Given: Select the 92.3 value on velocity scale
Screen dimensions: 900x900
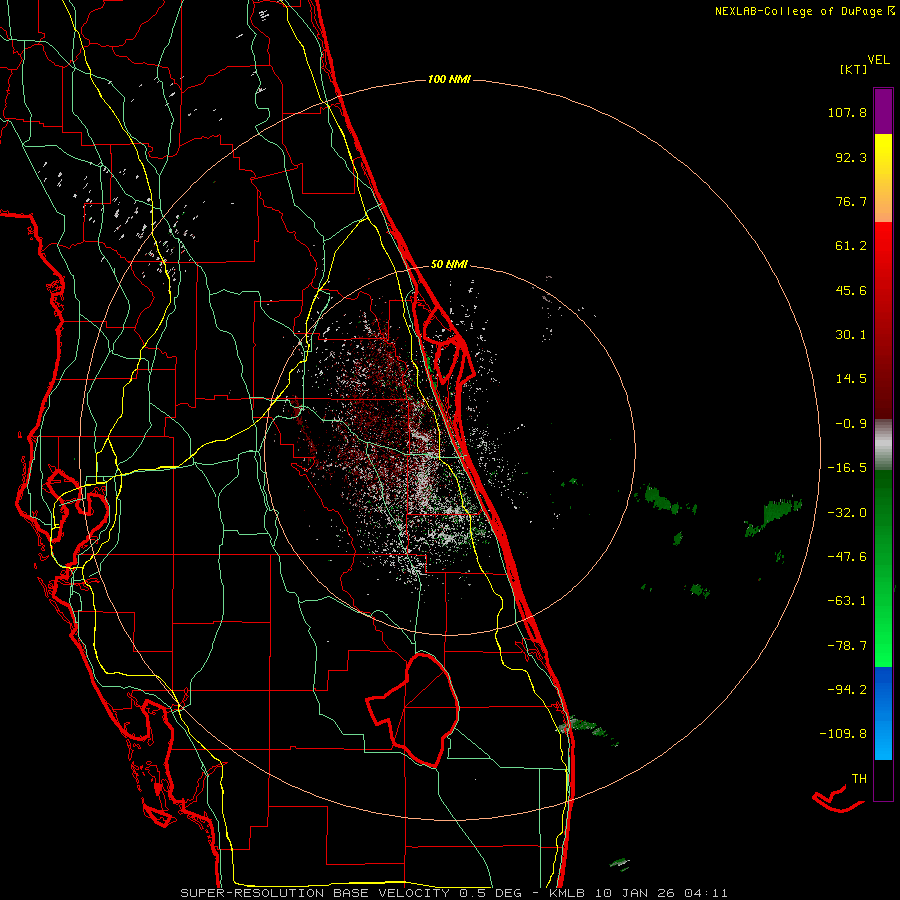Looking at the screenshot, I should [x=851, y=157].
